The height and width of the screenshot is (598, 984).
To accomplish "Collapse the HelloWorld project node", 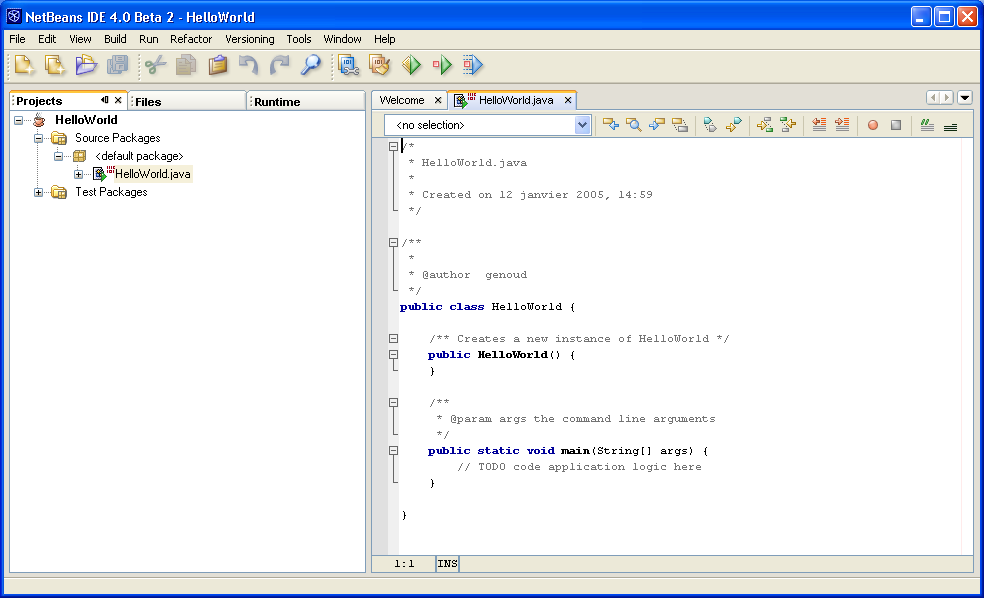I will coord(19,120).
